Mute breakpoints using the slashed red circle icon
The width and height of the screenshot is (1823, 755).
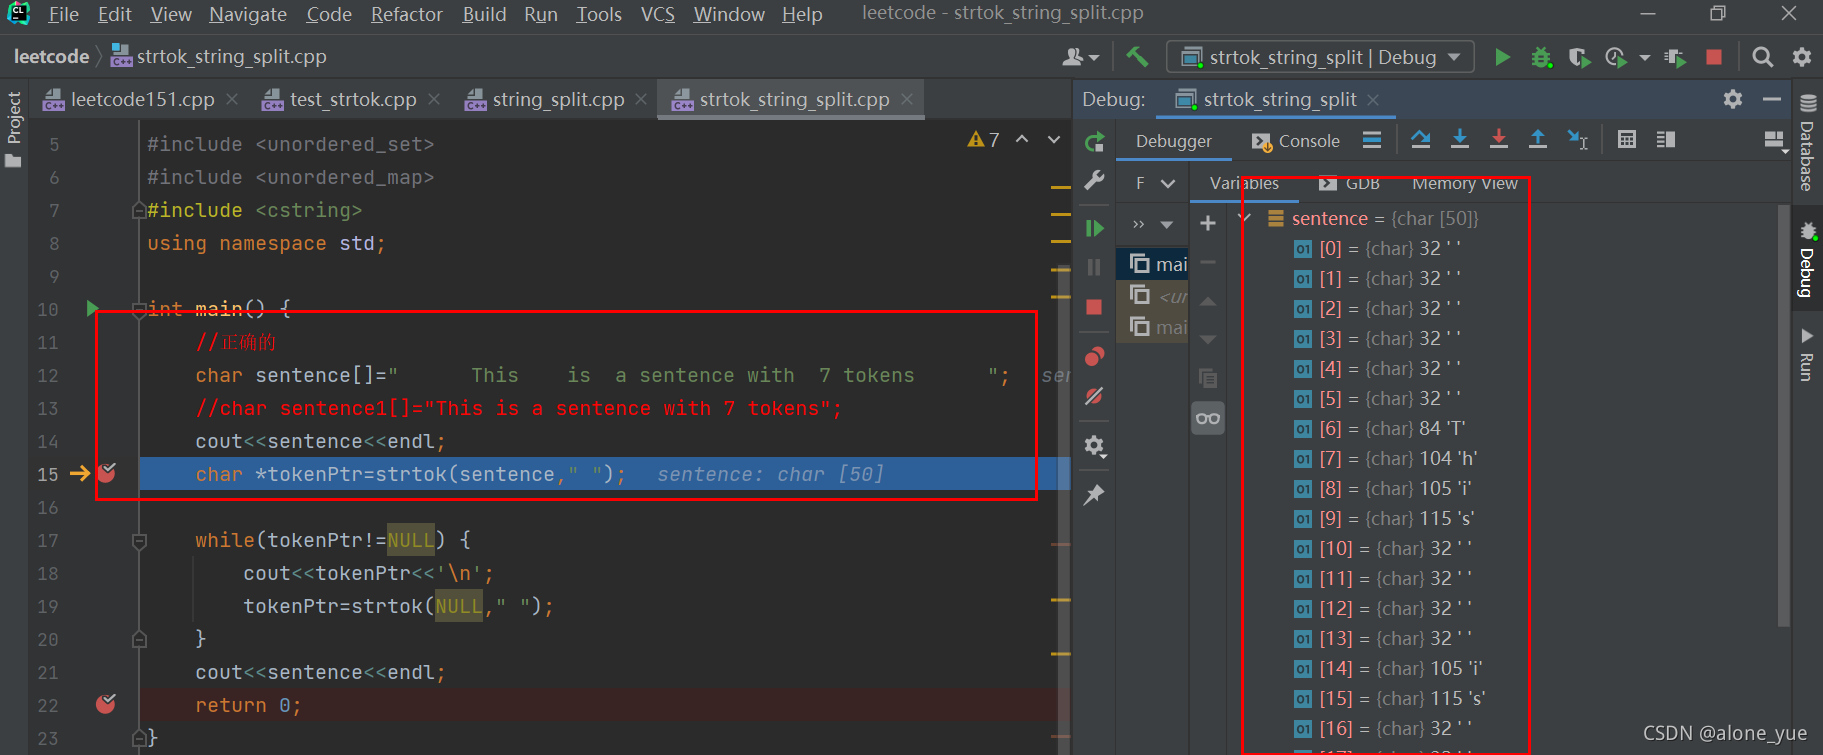coord(1095,397)
